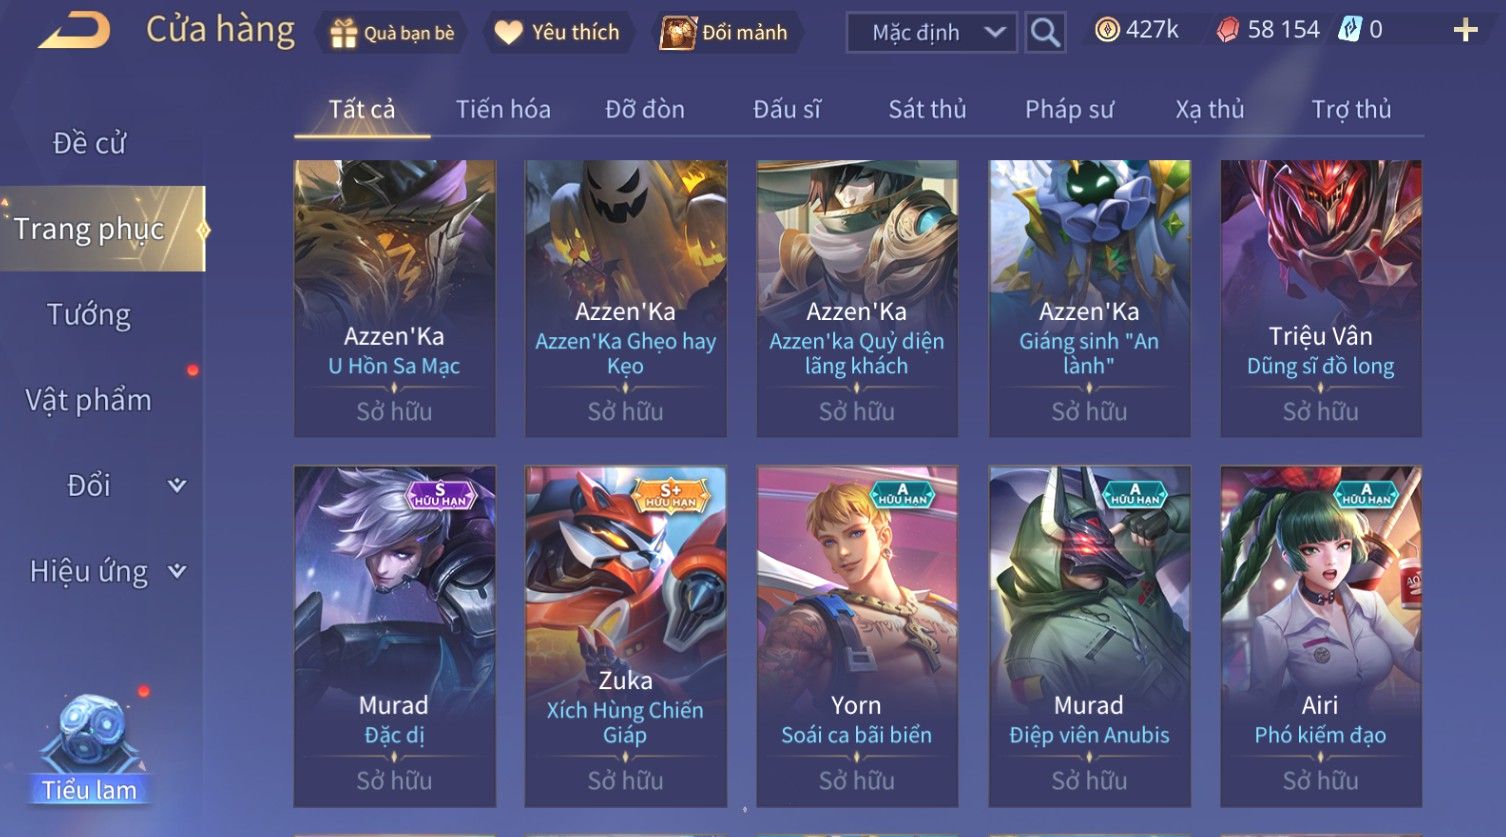Open Vật phẩm sidebar item
This screenshot has height=837, width=1506.
89,400
